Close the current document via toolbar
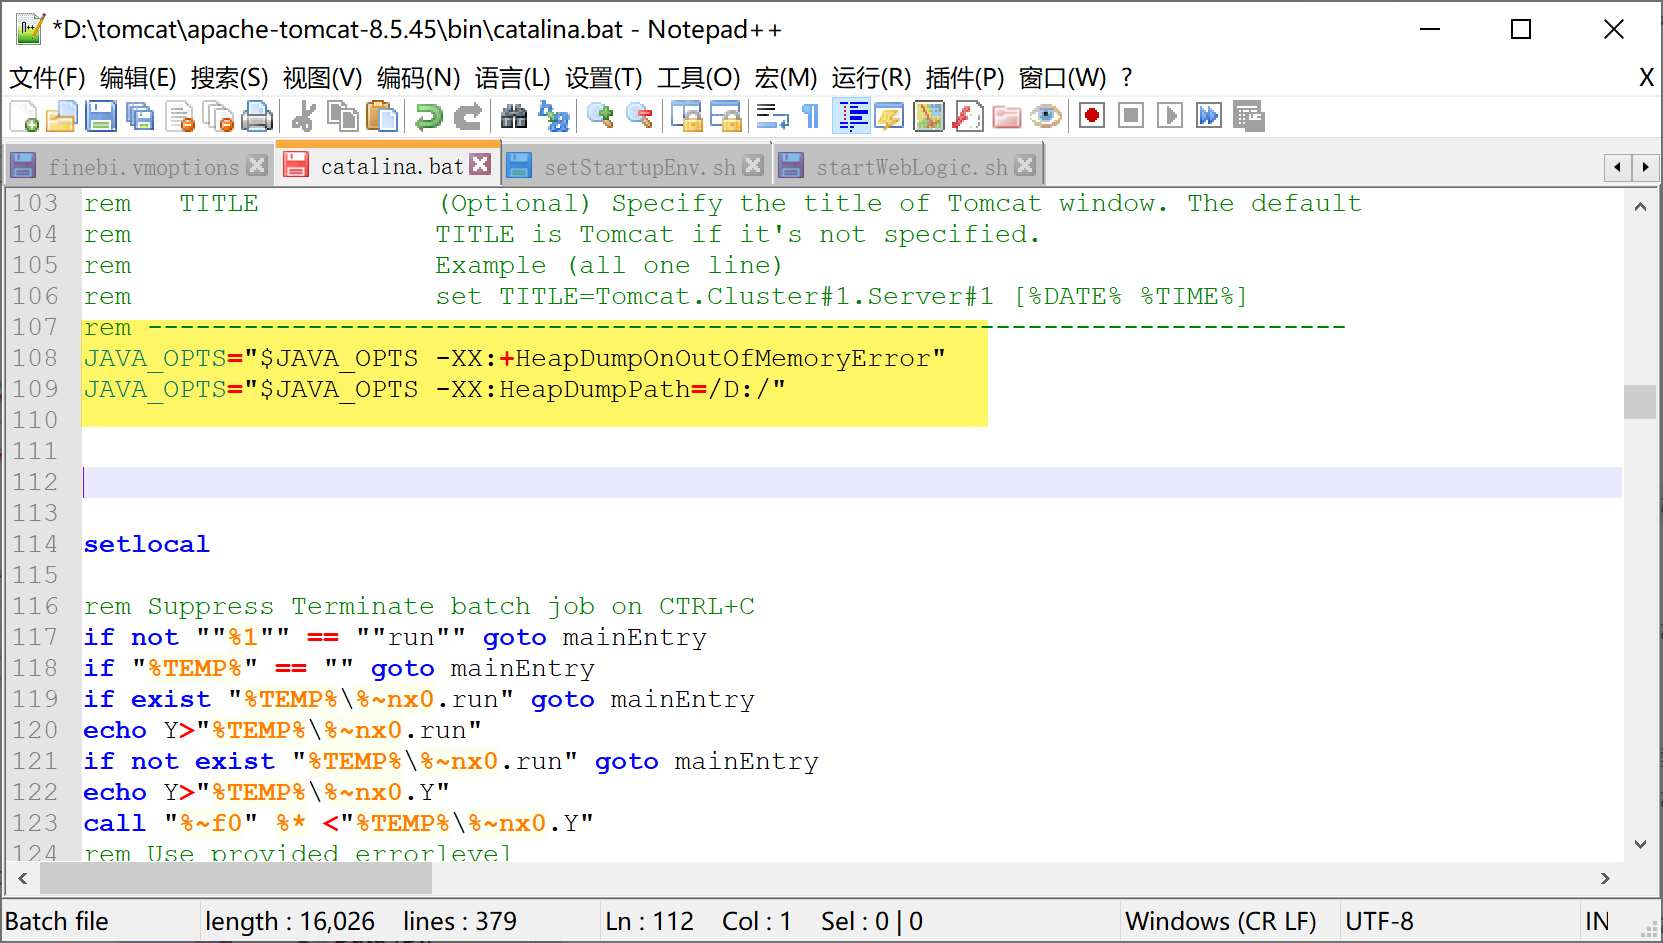 tap(180, 117)
